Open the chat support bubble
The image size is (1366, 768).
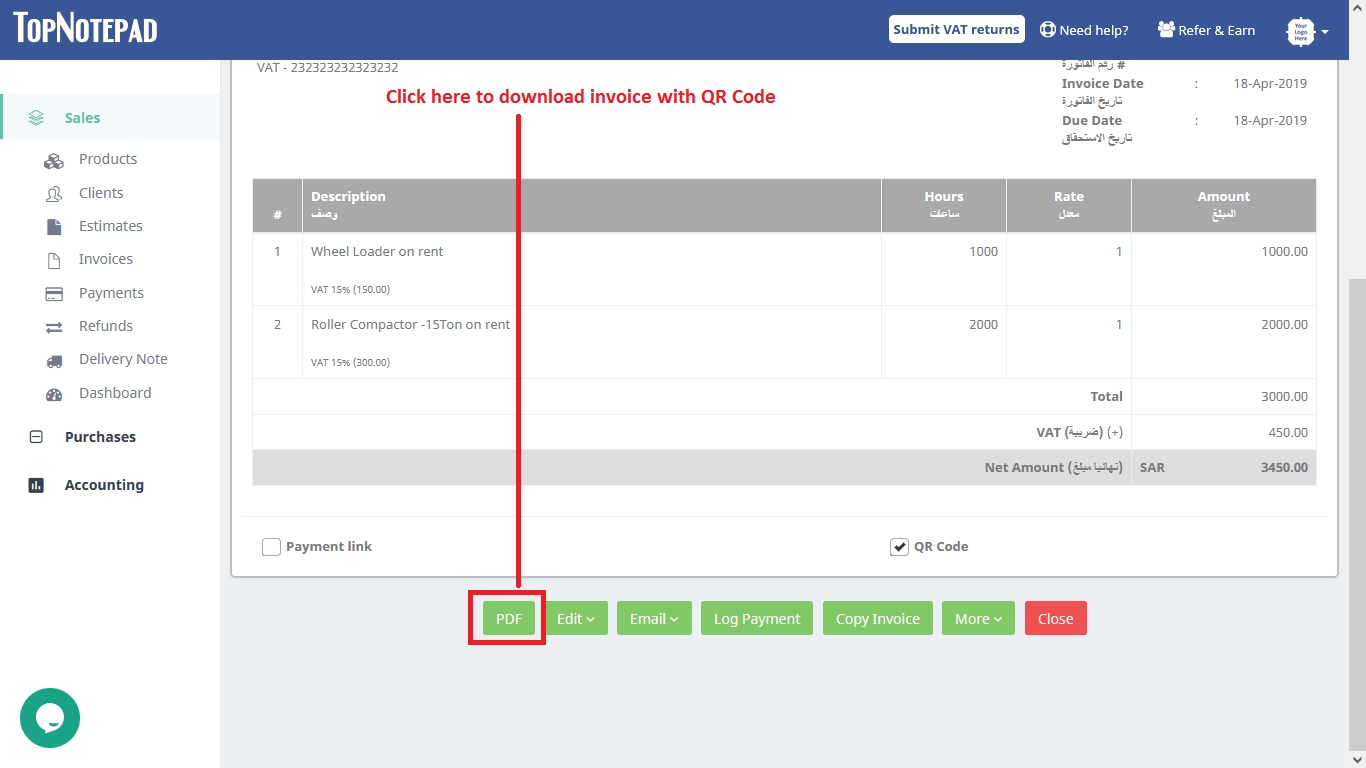[x=50, y=718]
